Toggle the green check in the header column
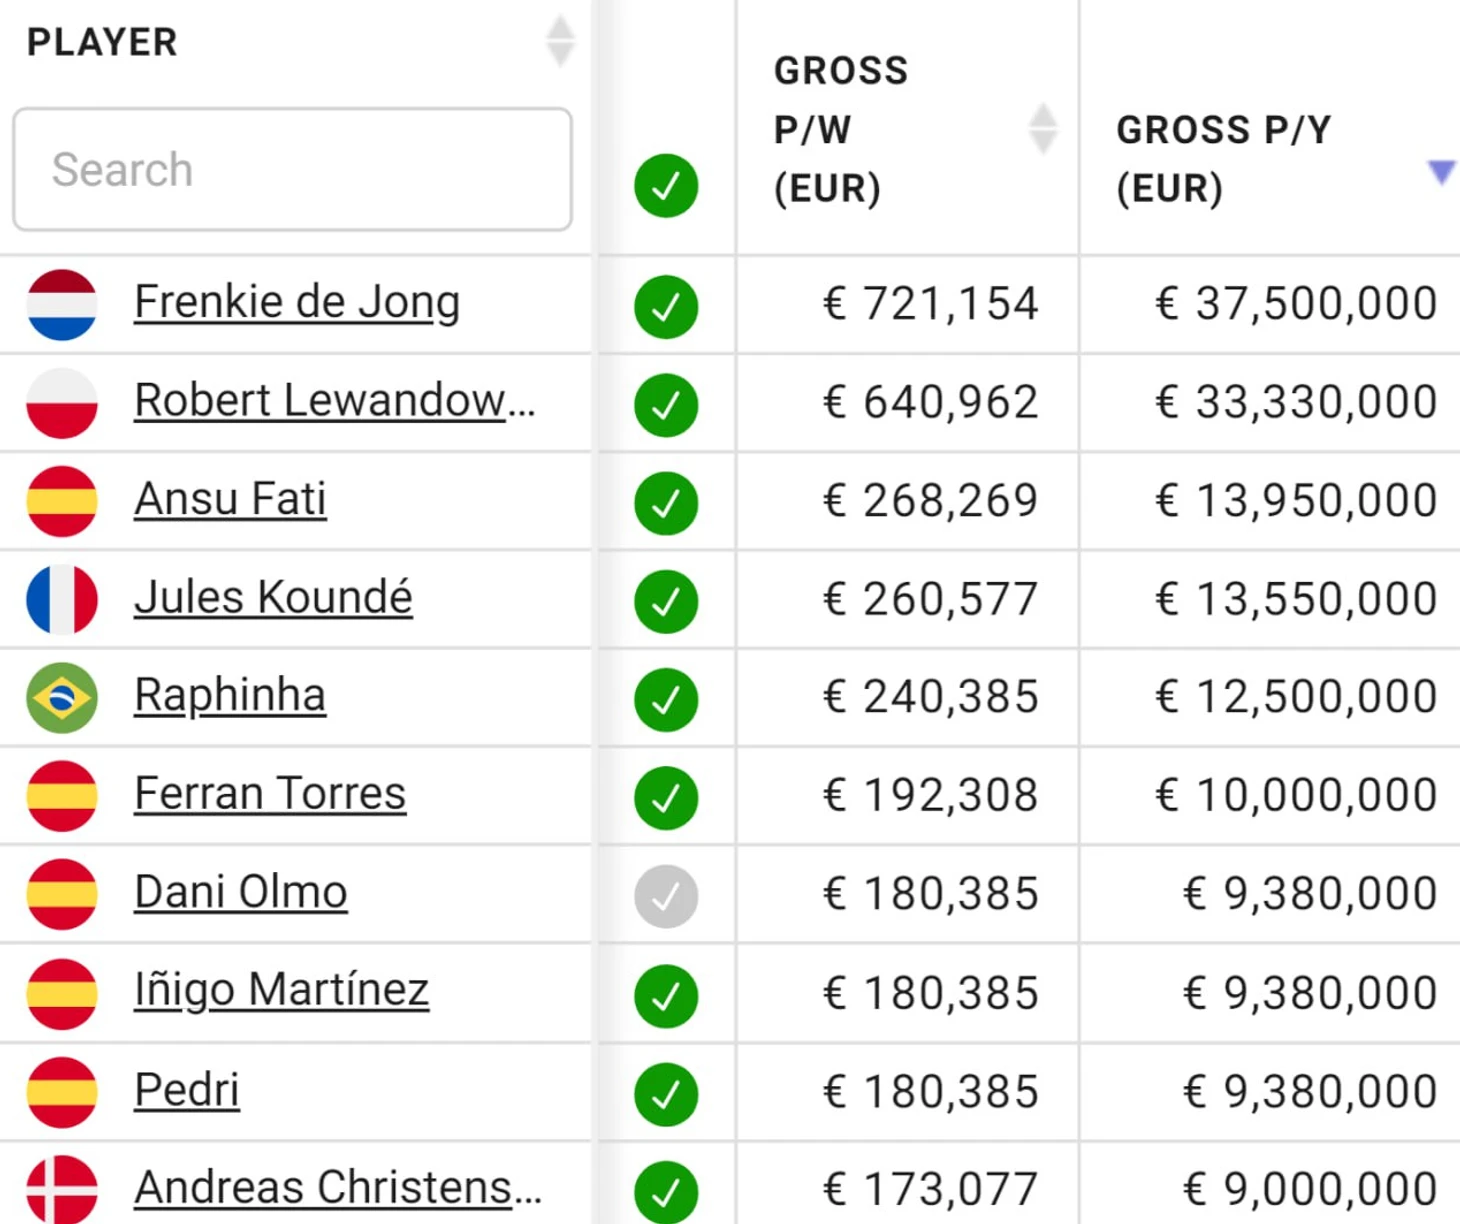This screenshot has width=1460, height=1224. pos(666,186)
